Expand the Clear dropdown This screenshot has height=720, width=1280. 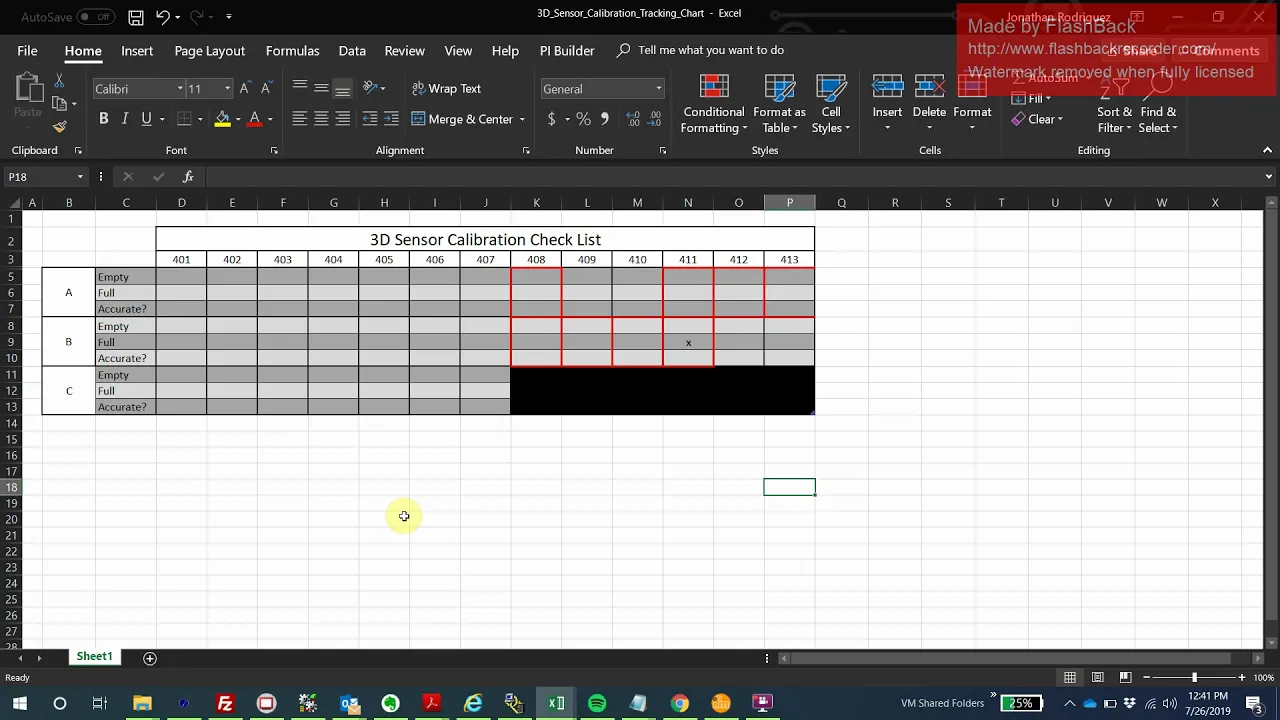click(x=1059, y=120)
